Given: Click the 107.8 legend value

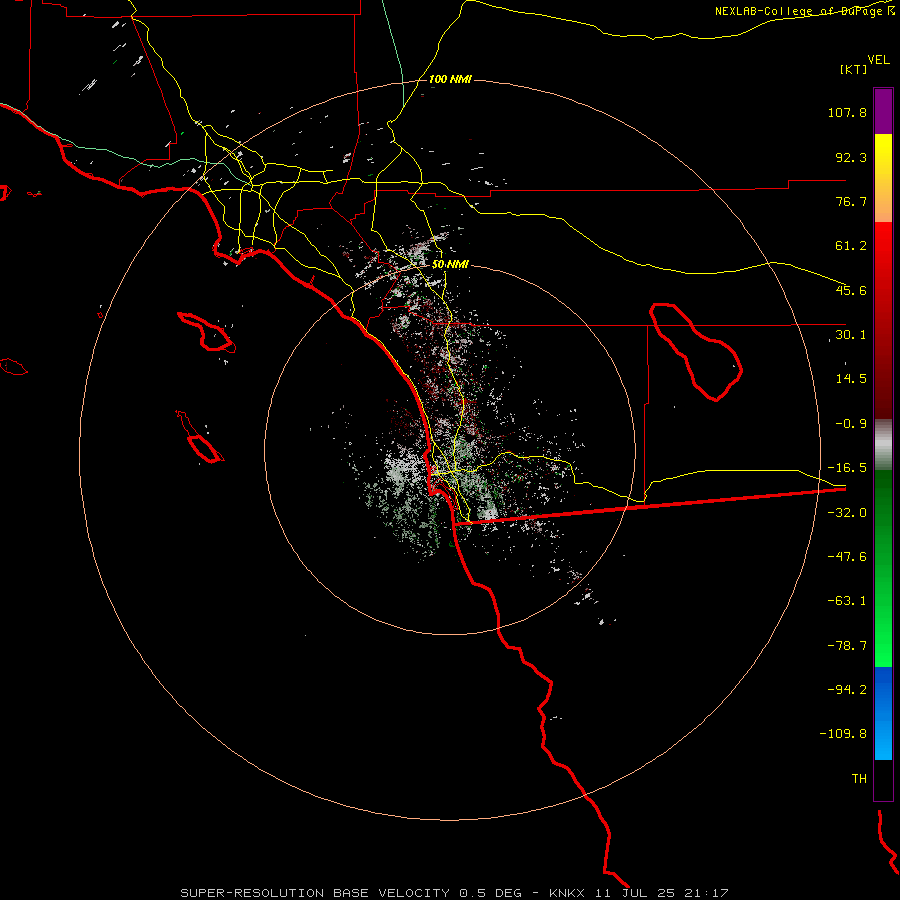Looking at the screenshot, I should coord(847,112).
